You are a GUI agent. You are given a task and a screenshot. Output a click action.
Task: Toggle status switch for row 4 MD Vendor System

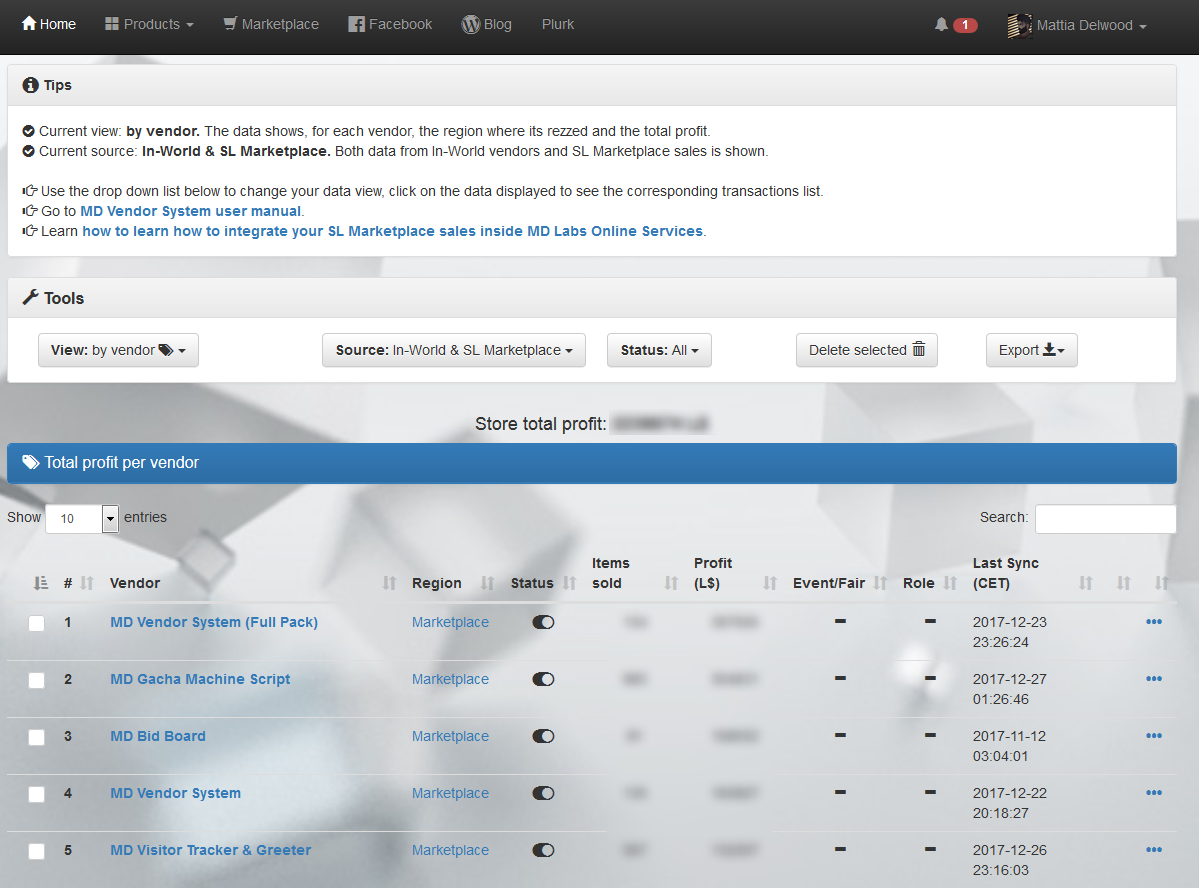(544, 793)
